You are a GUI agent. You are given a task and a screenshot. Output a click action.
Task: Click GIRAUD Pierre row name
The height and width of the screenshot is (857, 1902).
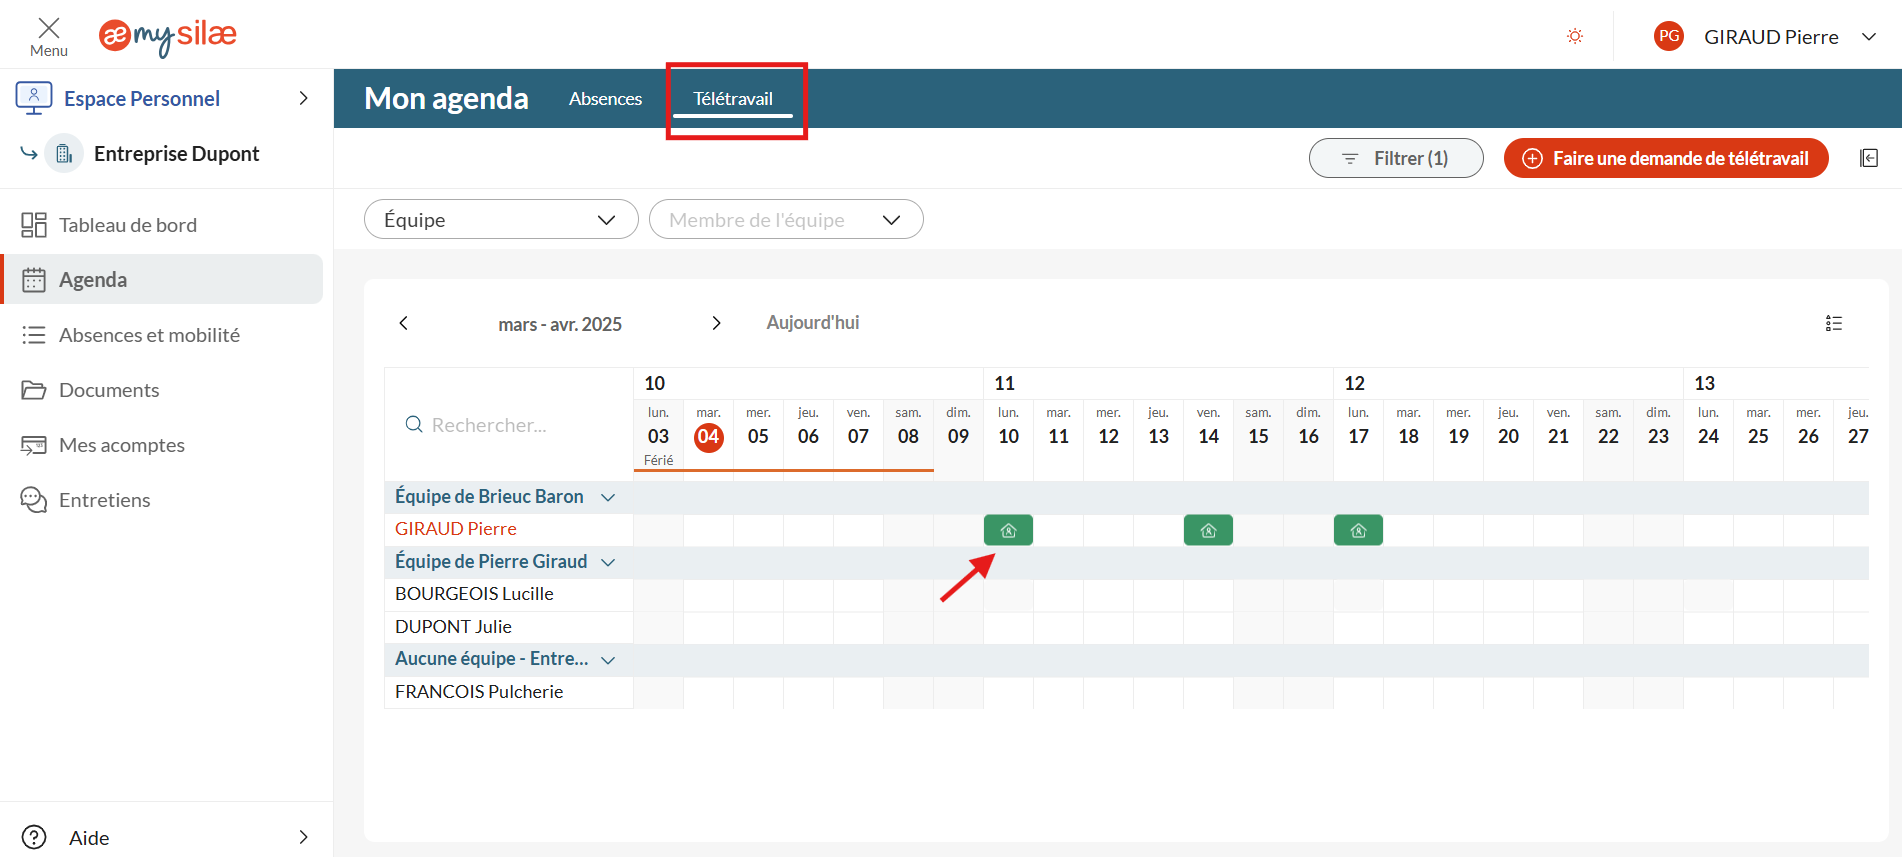pyautogui.click(x=456, y=529)
